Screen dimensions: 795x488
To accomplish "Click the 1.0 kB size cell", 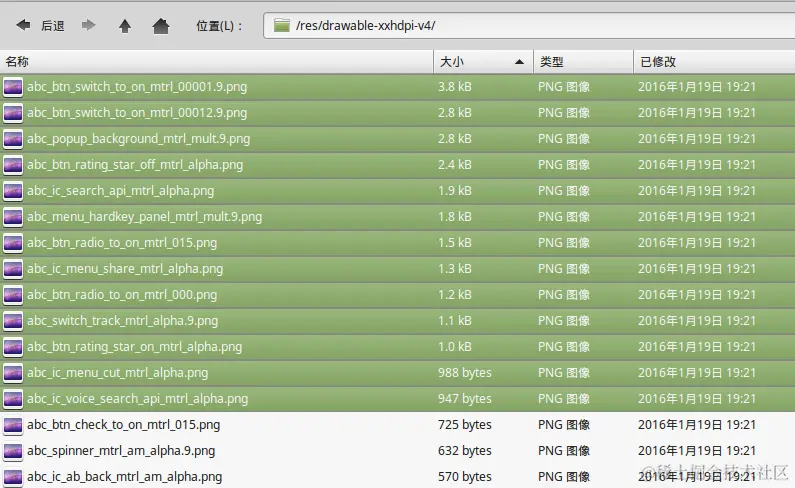I will (x=455, y=347).
